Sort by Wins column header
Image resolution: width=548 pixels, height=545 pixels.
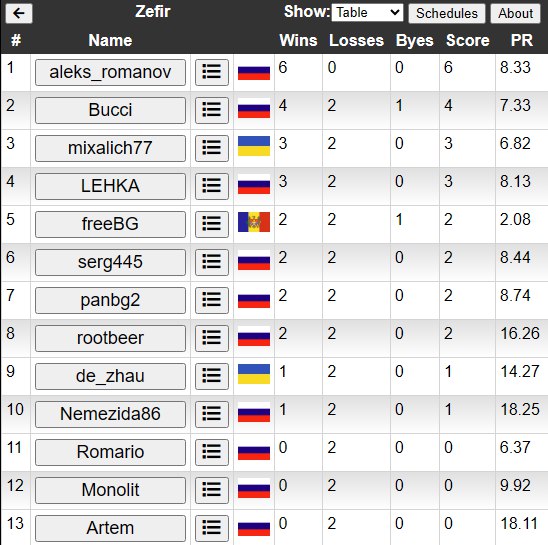298,40
